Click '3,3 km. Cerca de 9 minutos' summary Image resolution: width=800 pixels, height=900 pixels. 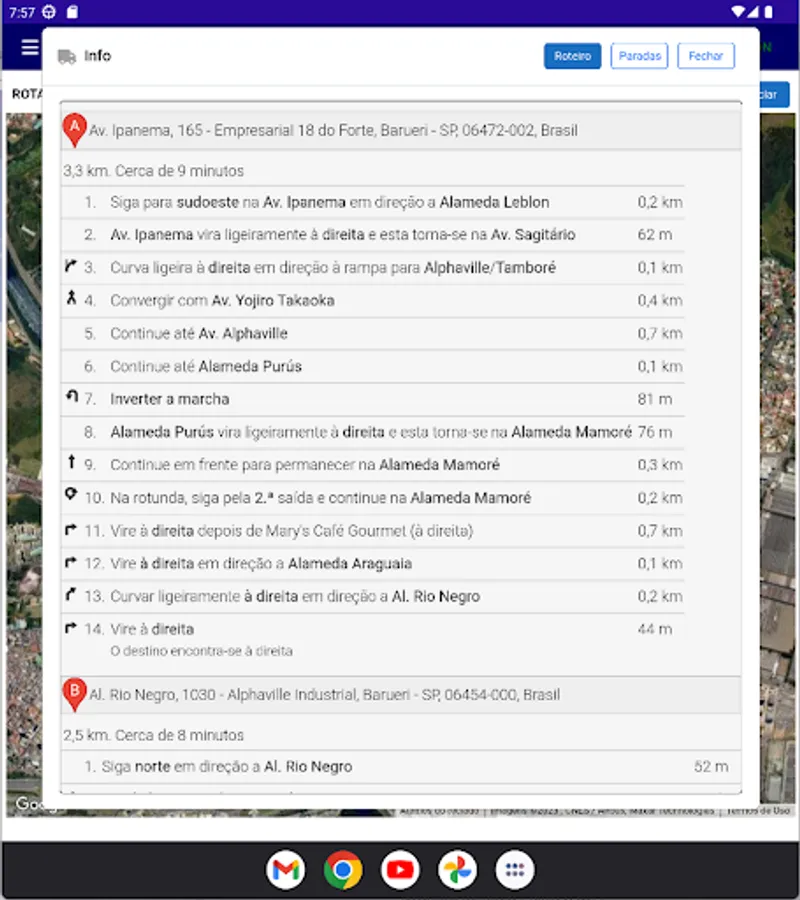point(154,171)
